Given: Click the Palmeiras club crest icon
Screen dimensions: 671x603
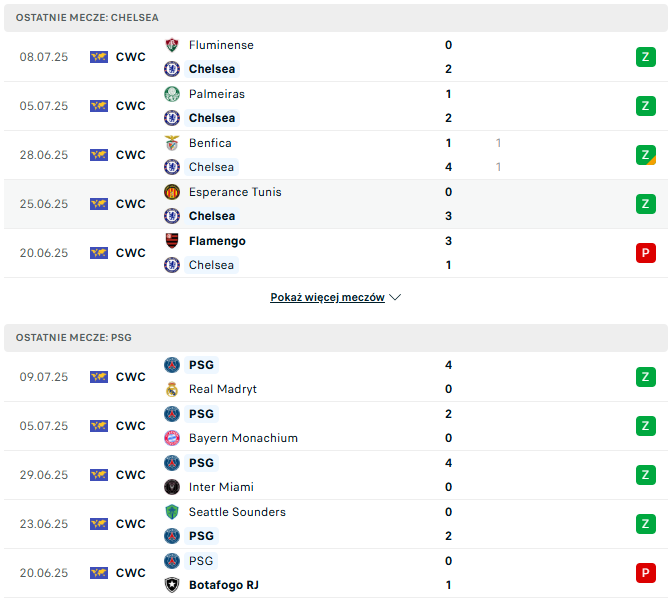Looking at the screenshot, I should (172, 94).
